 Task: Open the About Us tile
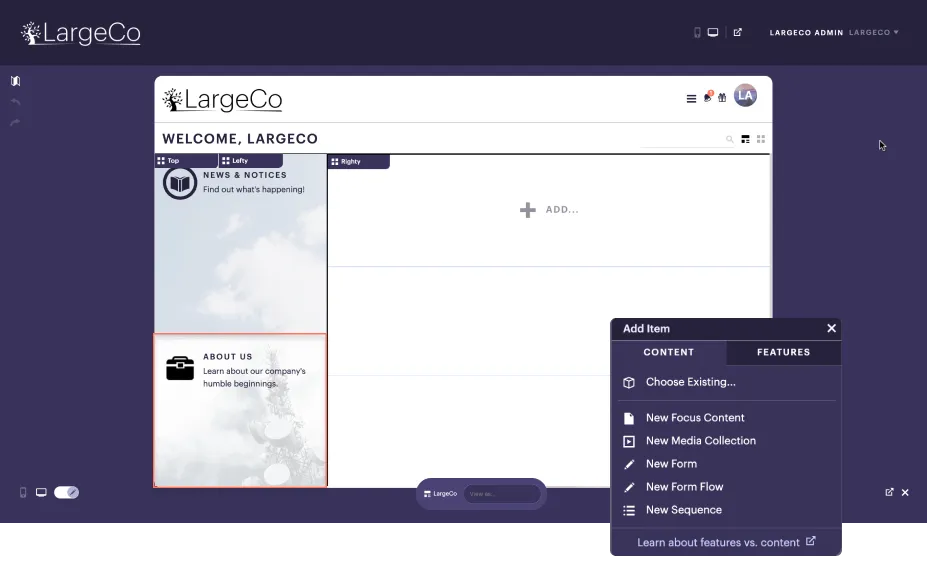click(240, 410)
